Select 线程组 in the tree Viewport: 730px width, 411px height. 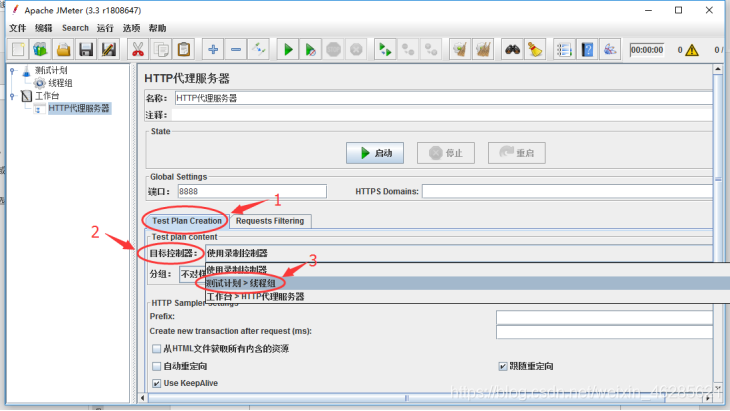[x=60, y=83]
